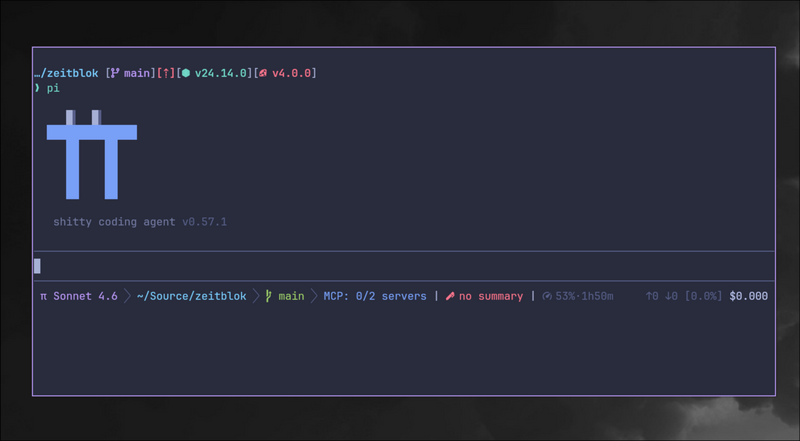The image size is (800, 441).
Task: Click the gauge icon beside 53%
Action: pyautogui.click(x=547, y=297)
